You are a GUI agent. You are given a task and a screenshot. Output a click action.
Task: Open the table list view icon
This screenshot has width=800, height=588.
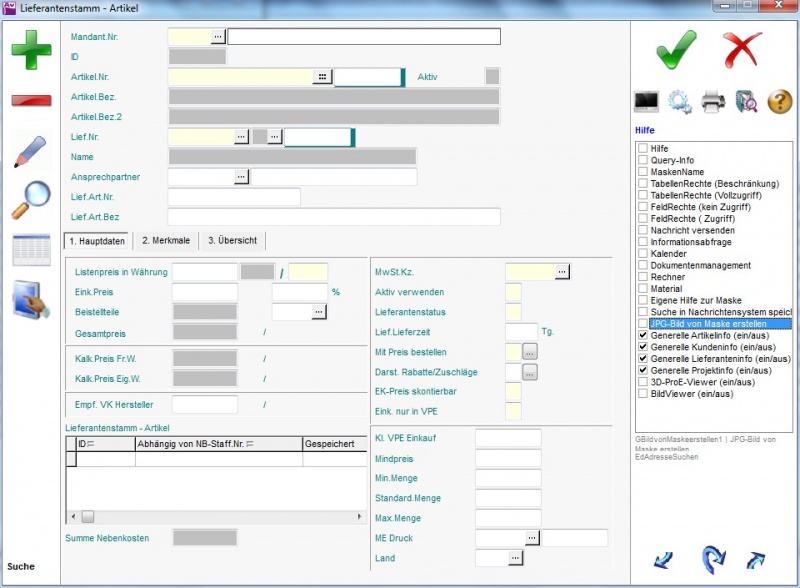pos(31,250)
